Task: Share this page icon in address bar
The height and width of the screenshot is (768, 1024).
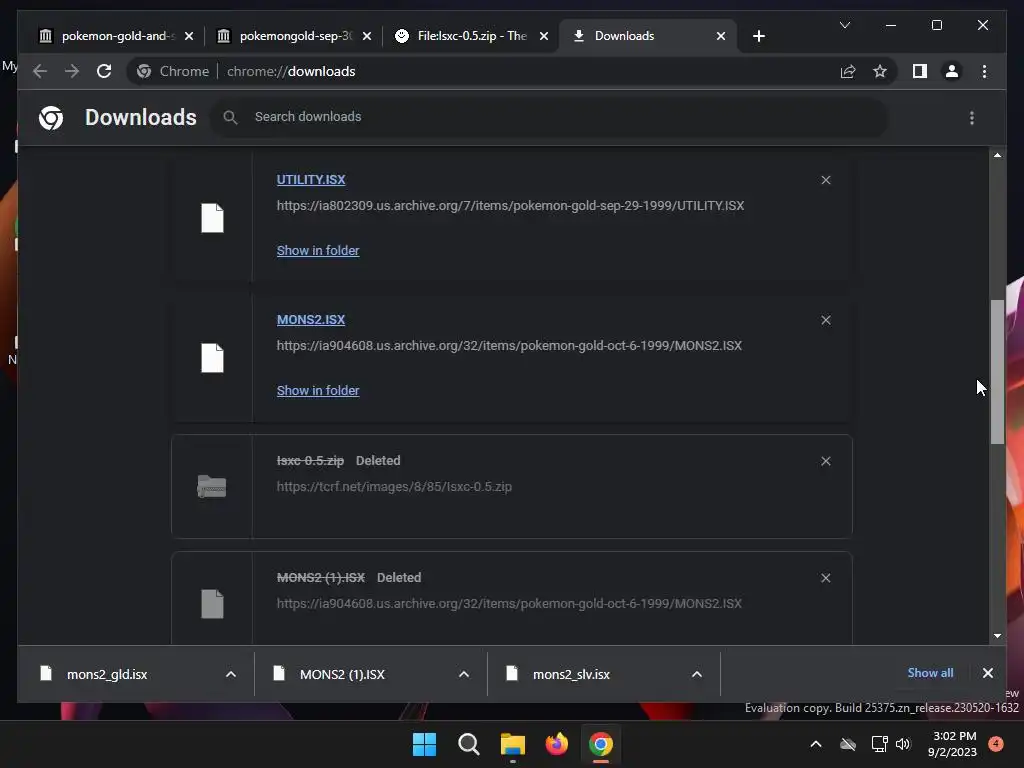Action: click(x=848, y=71)
